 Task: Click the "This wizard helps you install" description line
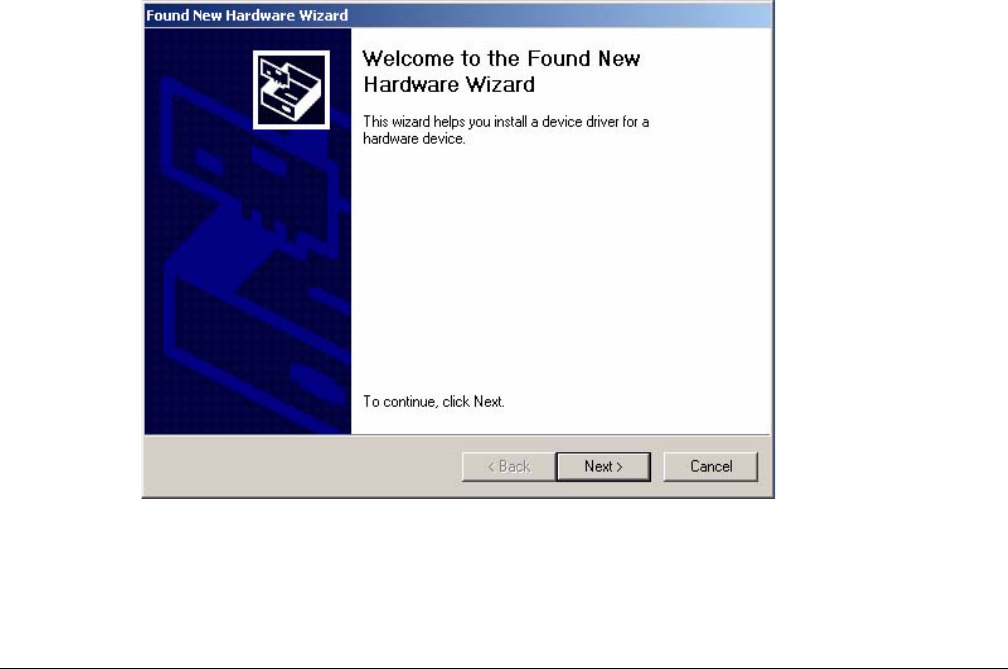click(x=506, y=121)
